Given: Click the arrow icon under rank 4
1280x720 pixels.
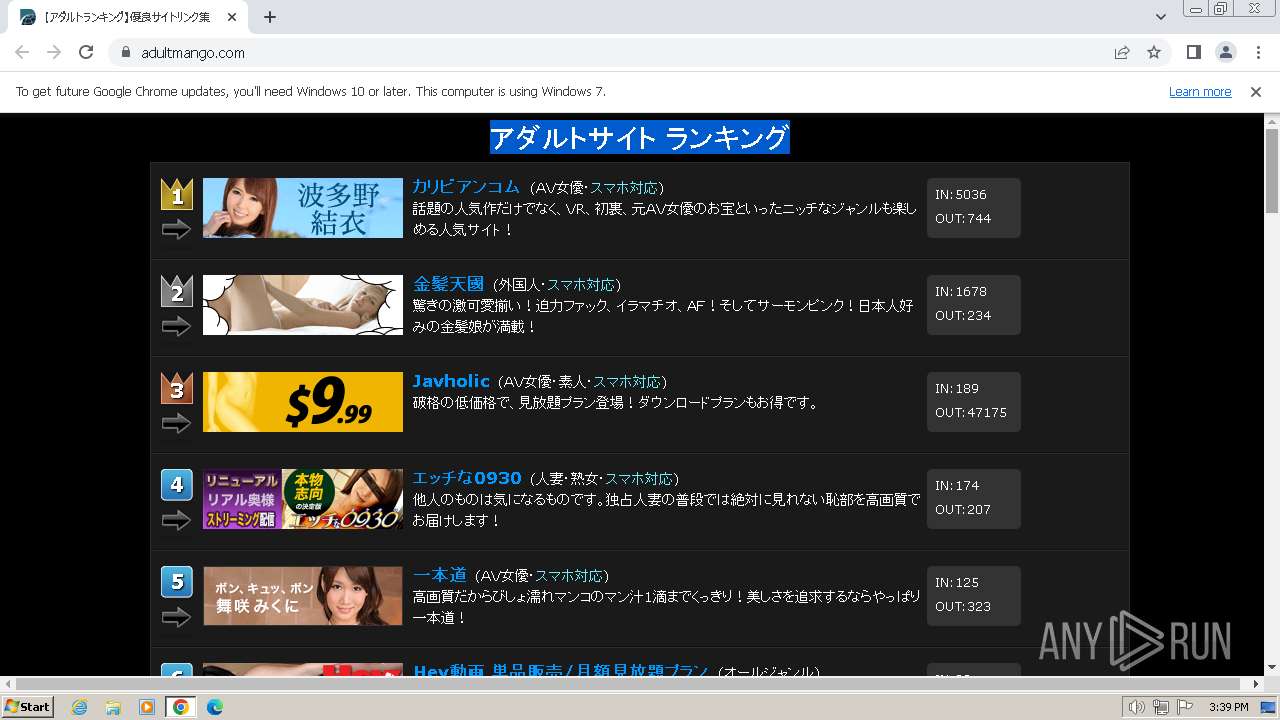Looking at the screenshot, I should pos(176,521).
